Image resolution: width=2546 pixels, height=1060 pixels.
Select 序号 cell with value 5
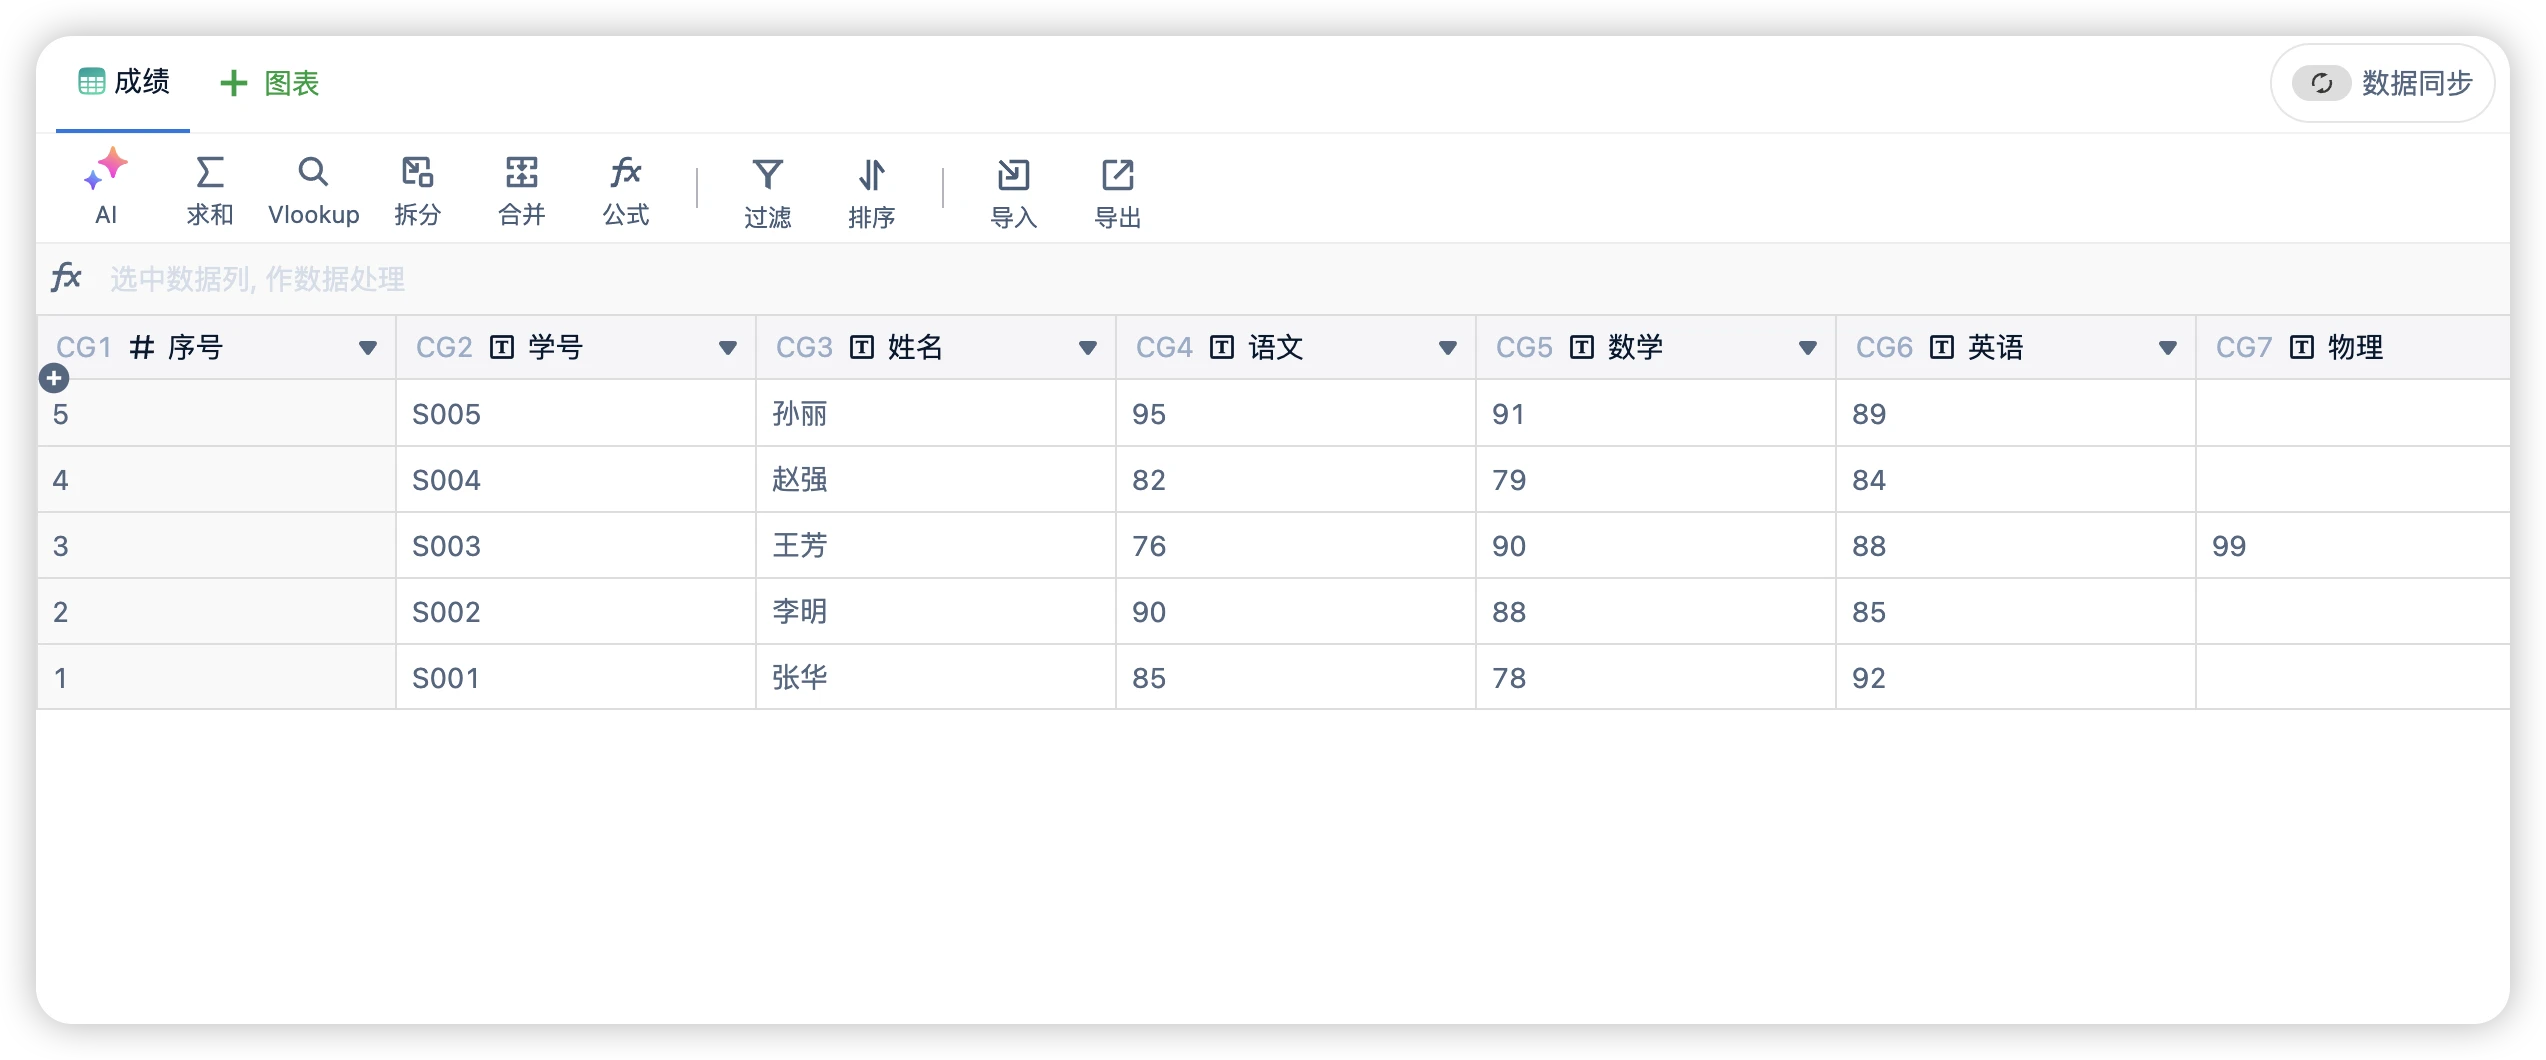coord(216,414)
